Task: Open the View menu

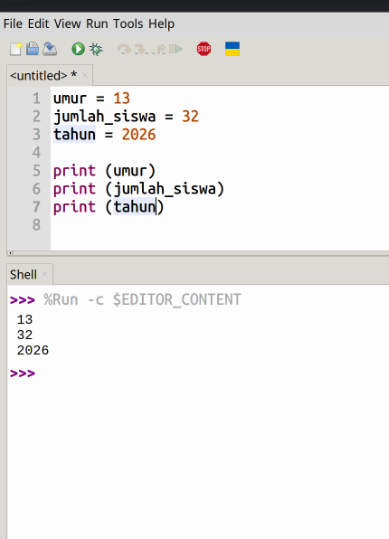Action: (x=67, y=24)
